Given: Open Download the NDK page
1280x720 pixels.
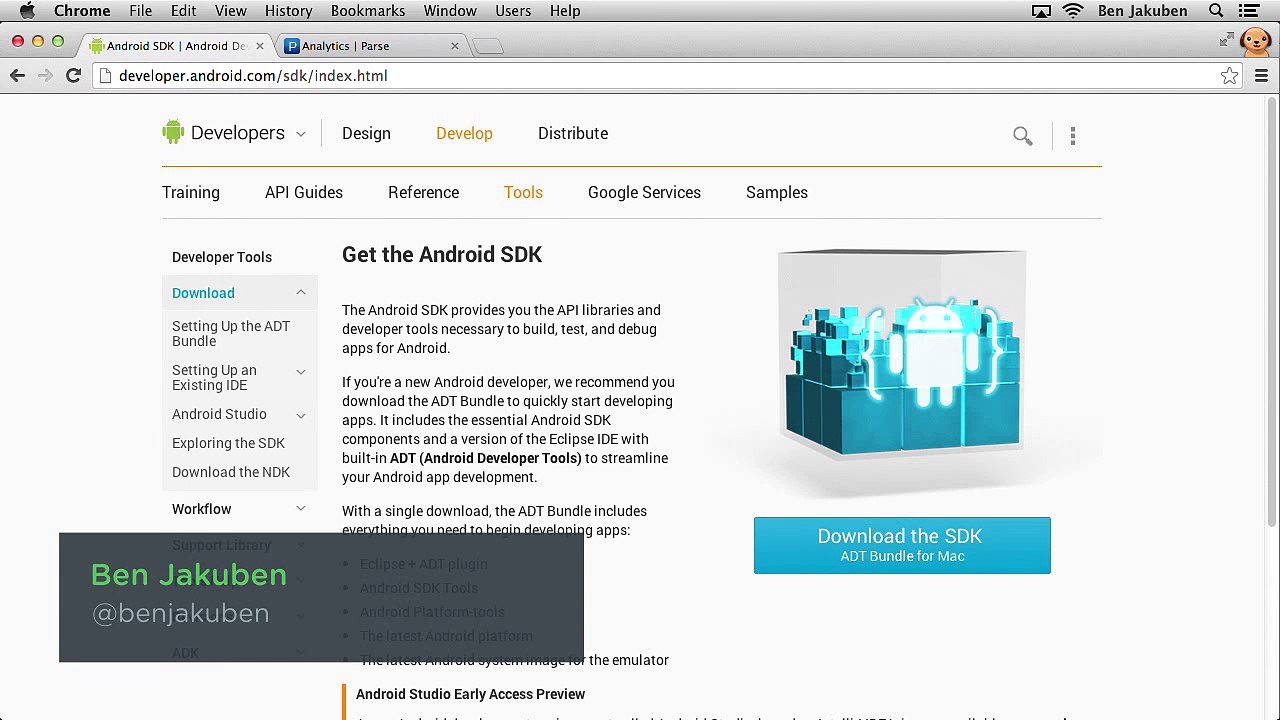Looking at the screenshot, I should [231, 472].
